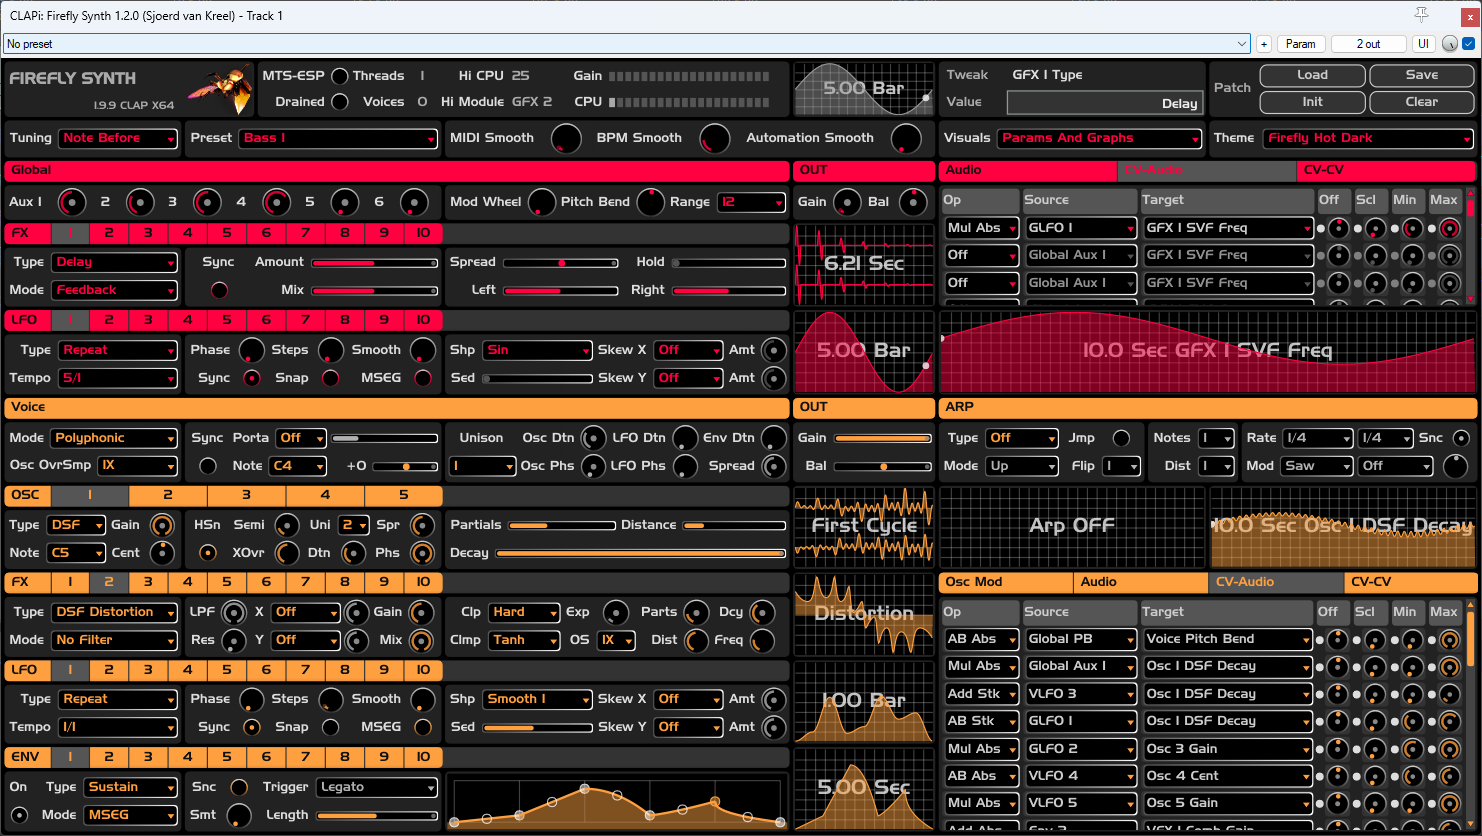Switch to red CV-Audio tab in global matrix
Screen dimensions: 1482x836
(1207, 170)
